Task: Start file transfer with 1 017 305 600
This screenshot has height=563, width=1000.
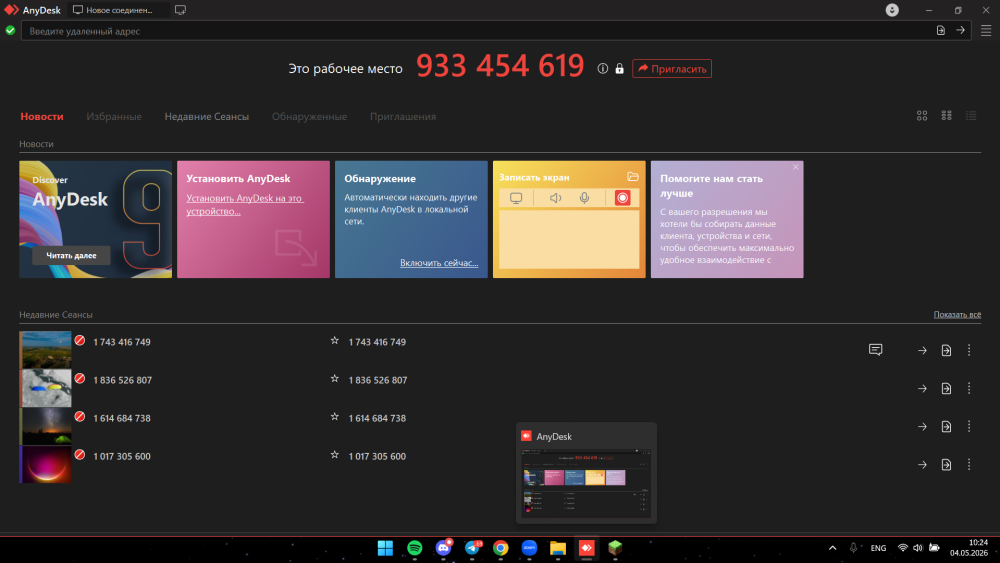Action: (x=946, y=465)
